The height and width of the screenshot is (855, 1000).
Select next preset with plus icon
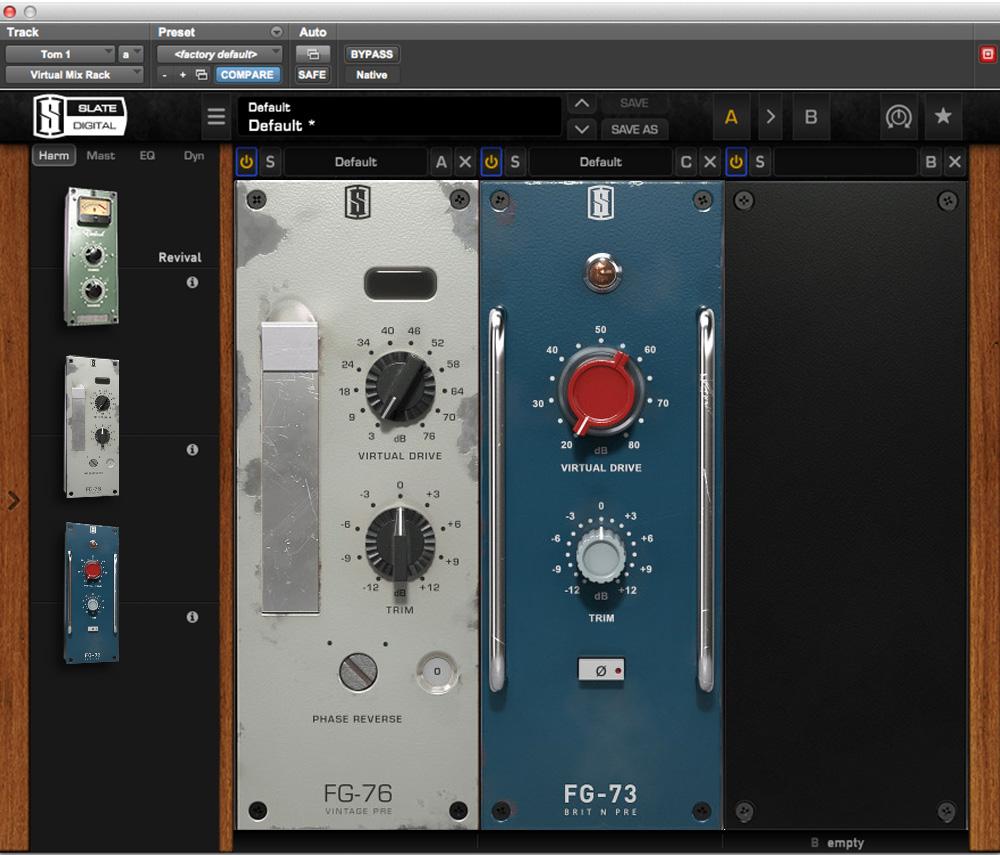(x=182, y=75)
